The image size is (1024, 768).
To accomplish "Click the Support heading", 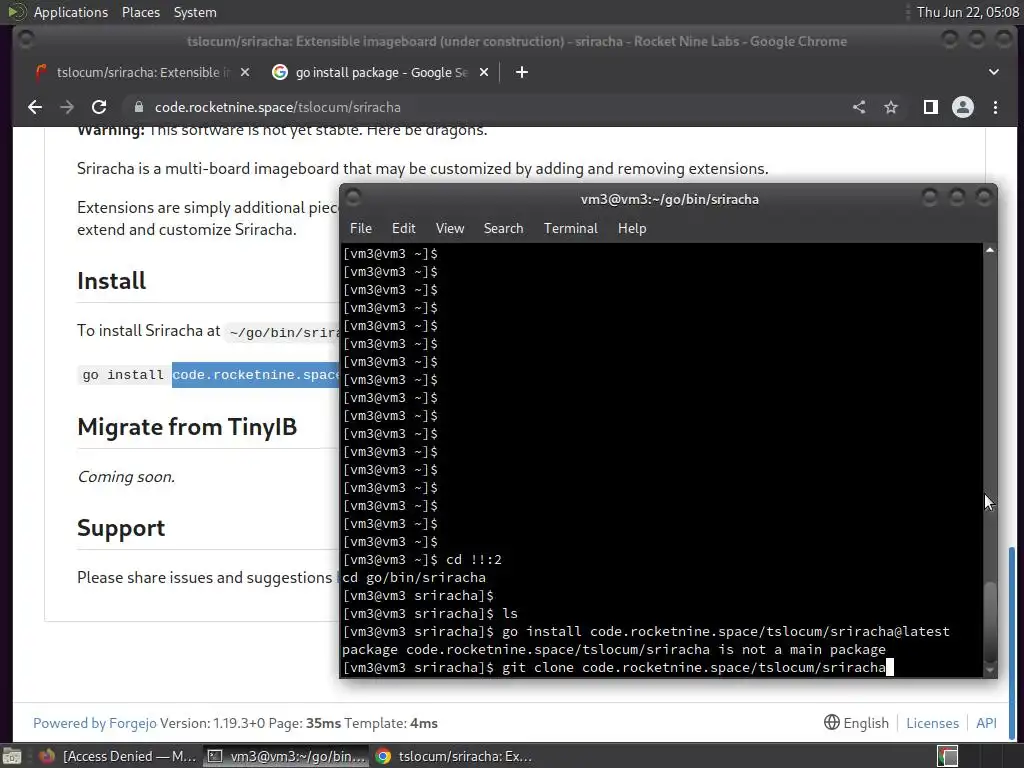I will (121, 528).
